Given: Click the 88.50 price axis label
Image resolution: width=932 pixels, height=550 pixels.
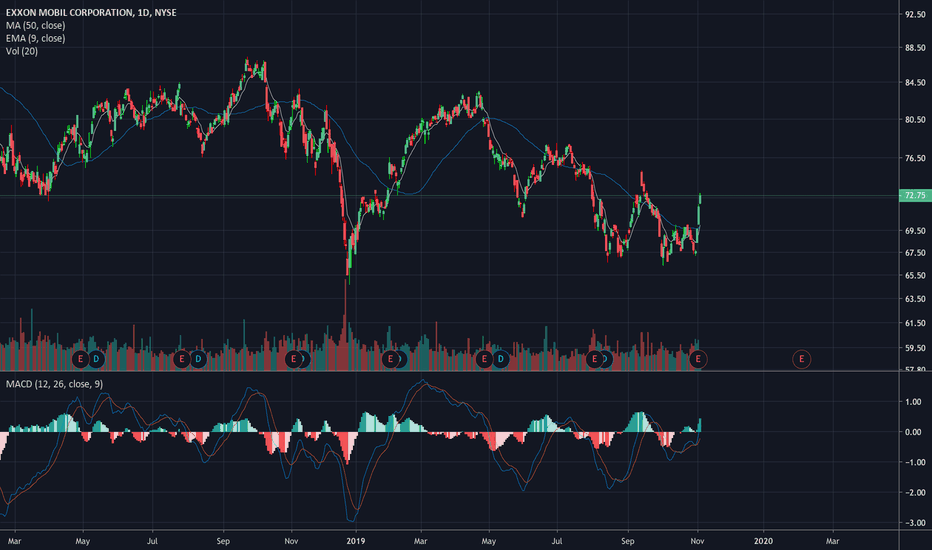Looking at the screenshot, I should click(x=915, y=48).
